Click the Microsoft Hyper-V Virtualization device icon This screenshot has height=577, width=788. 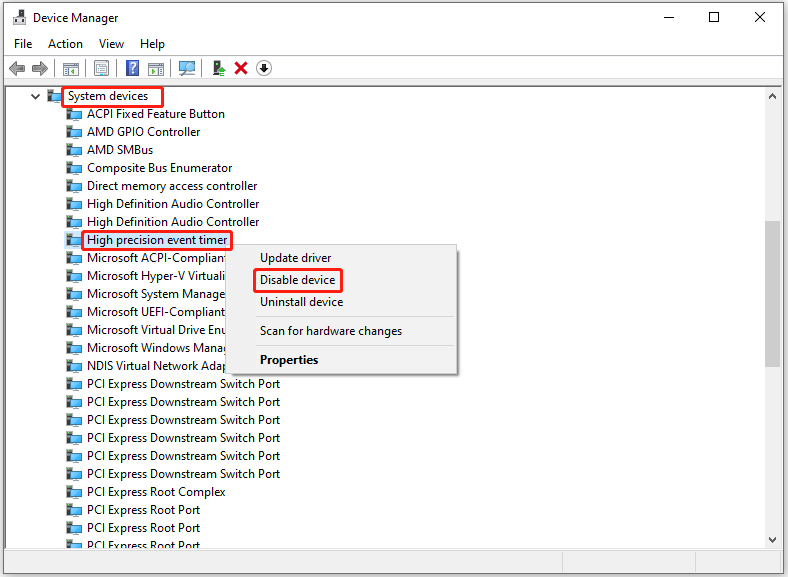click(74, 276)
